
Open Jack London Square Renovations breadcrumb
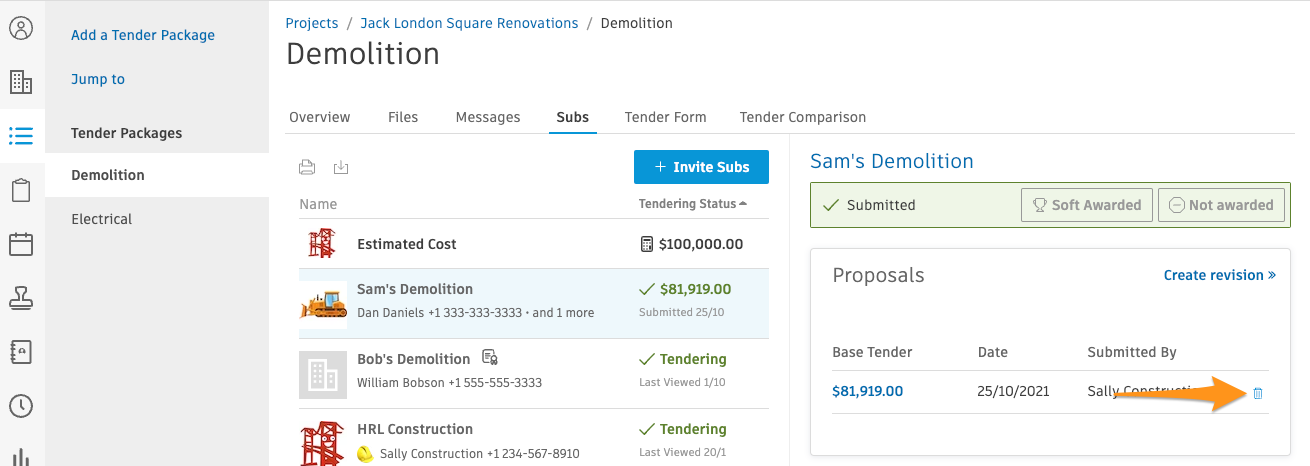tap(469, 22)
